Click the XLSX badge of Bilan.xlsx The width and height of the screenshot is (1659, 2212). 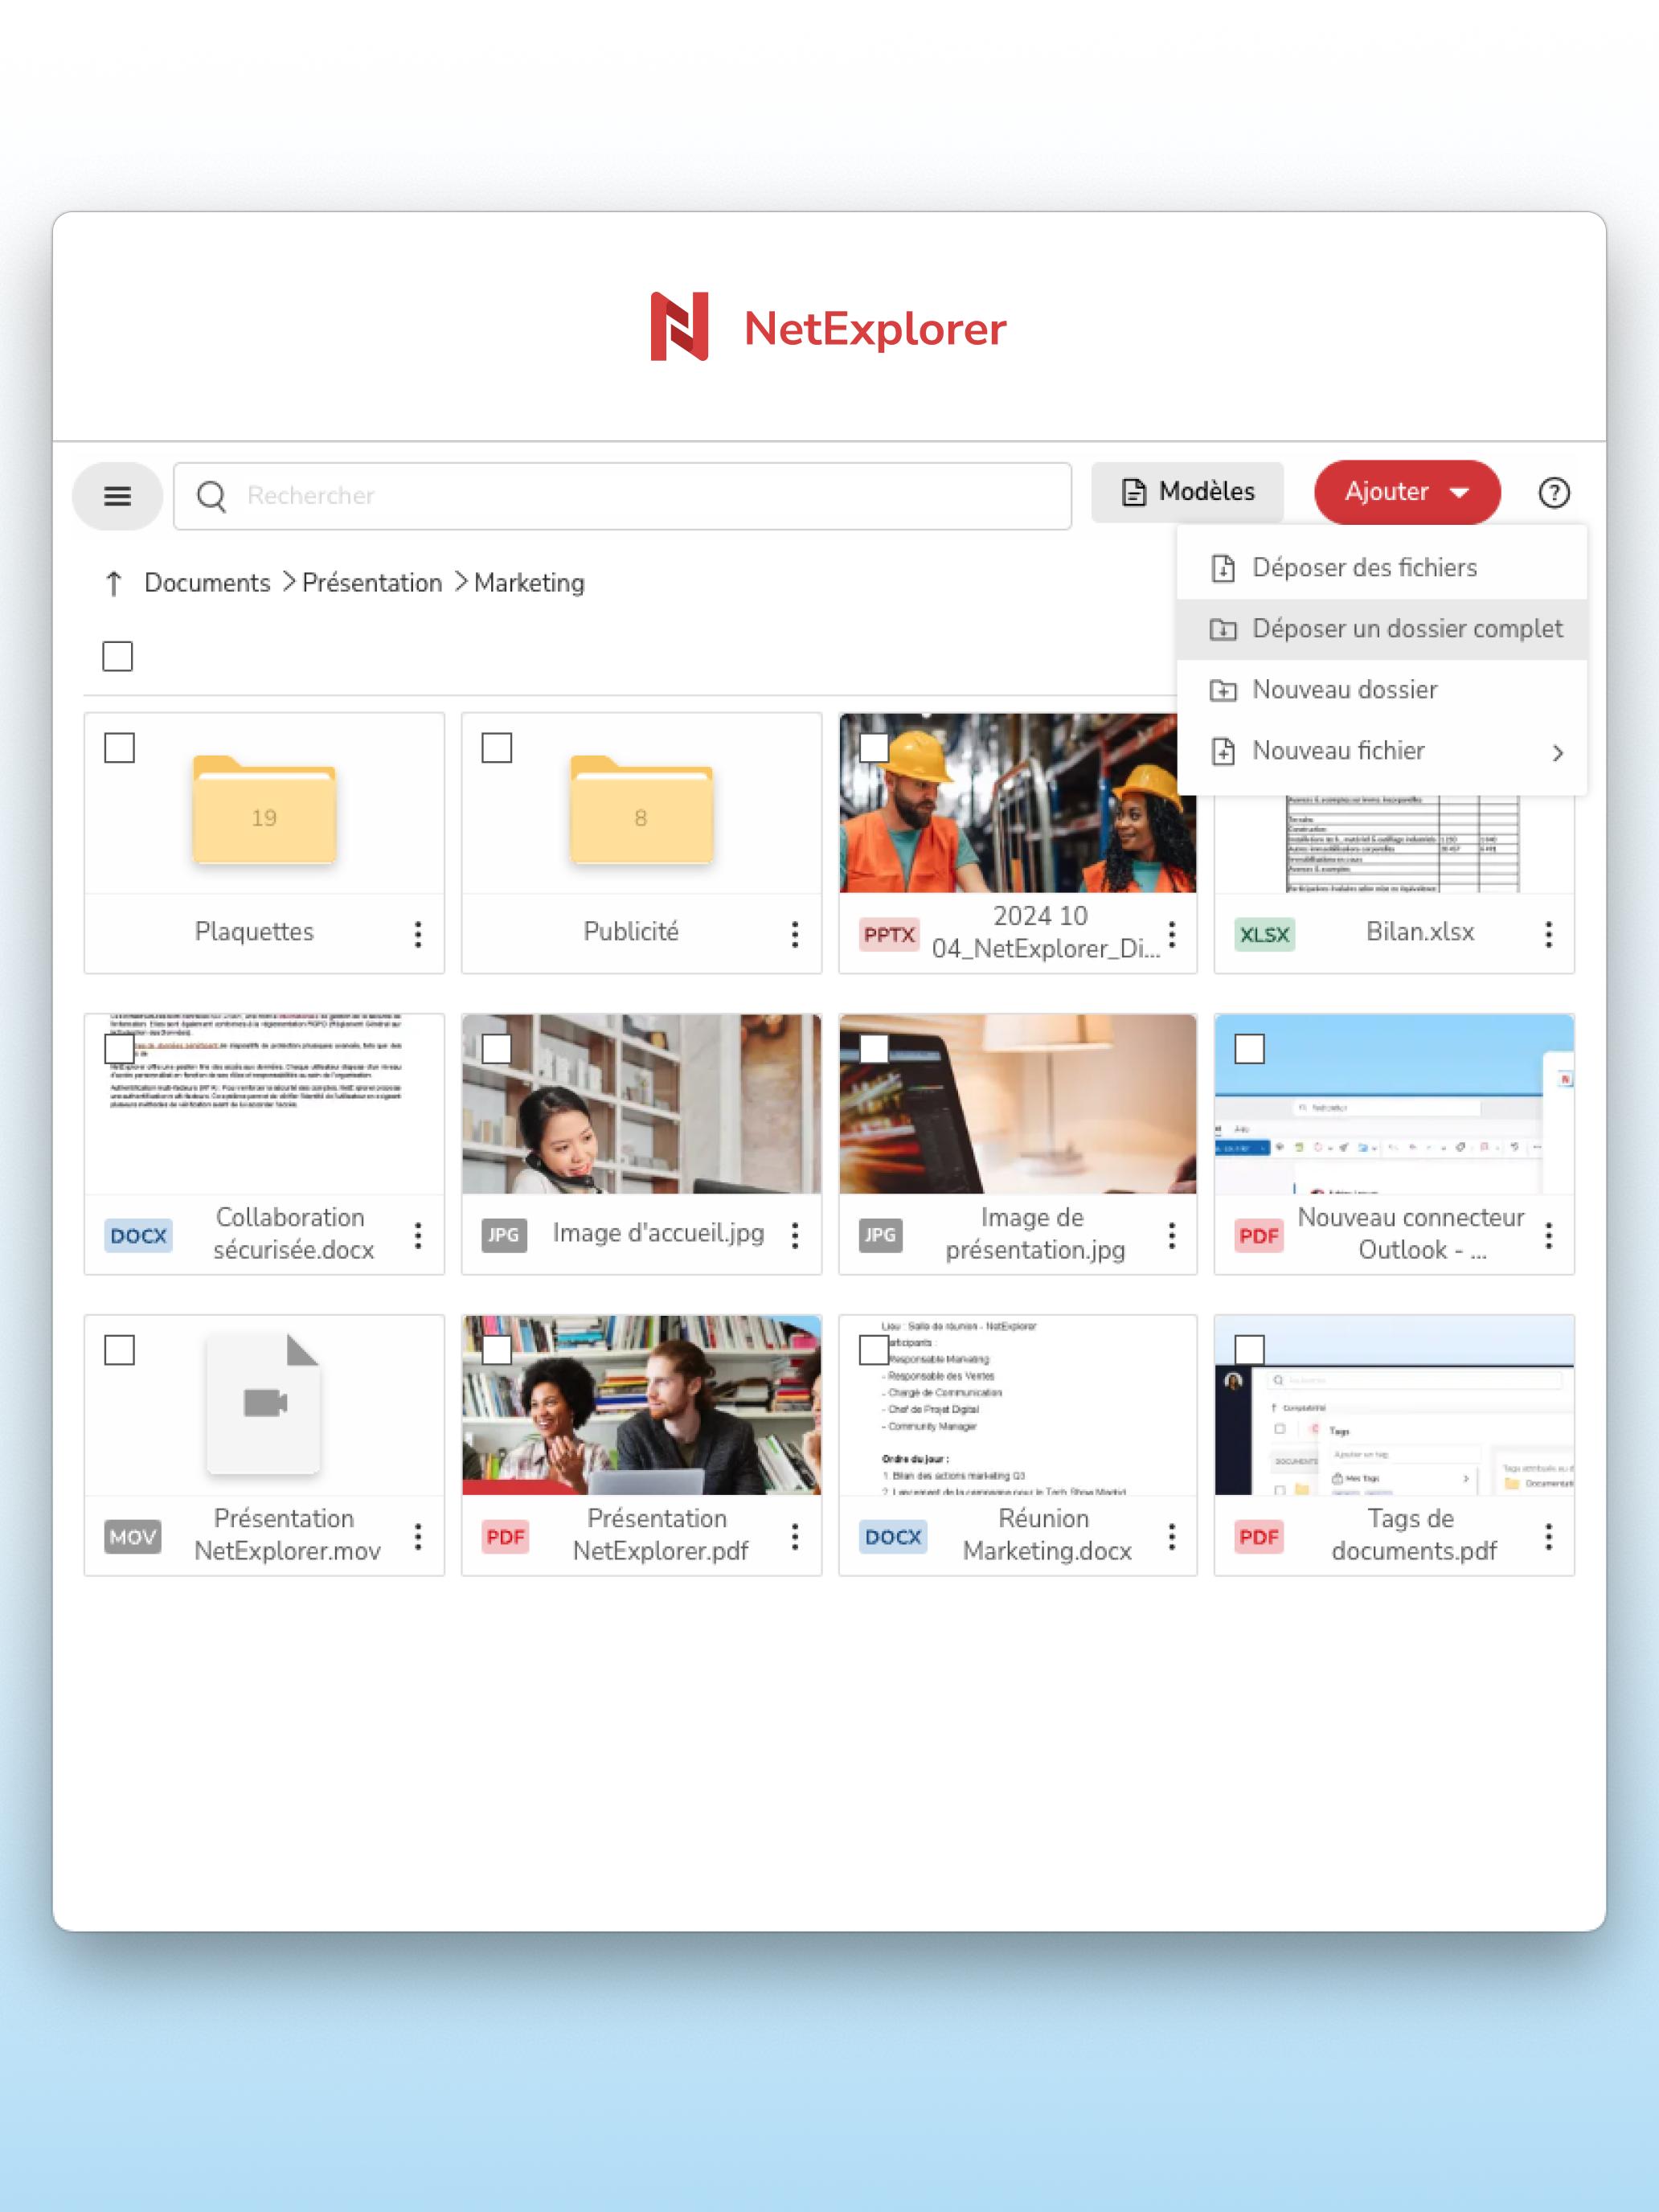pyautogui.click(x=1264, y=935)
